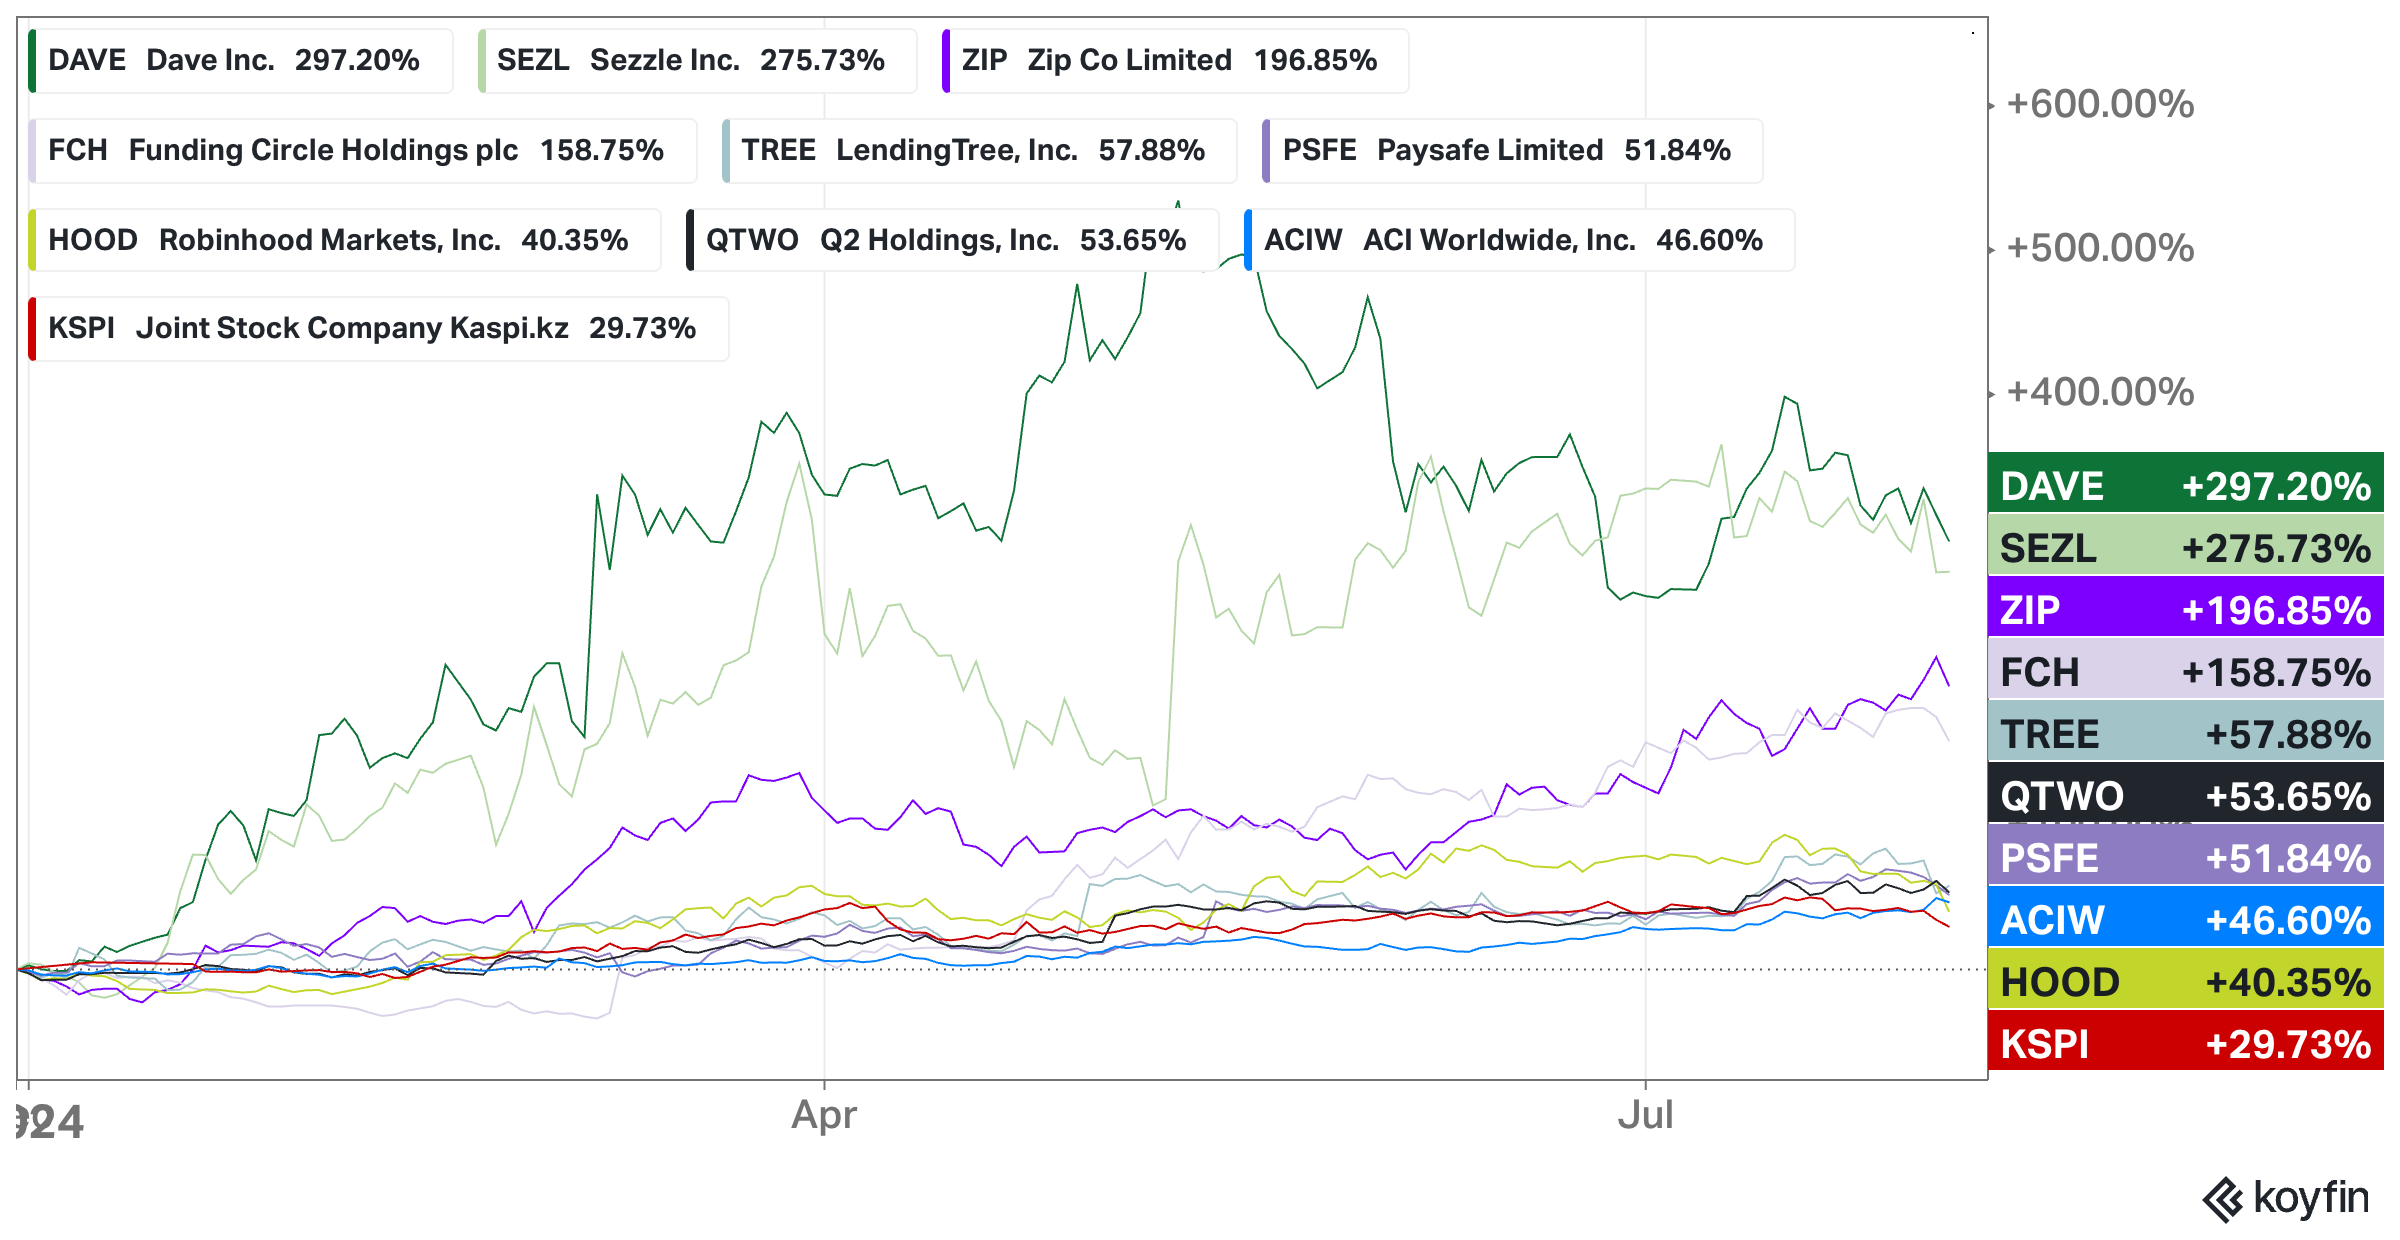The image size is (2400, 1240).
Task: Select the TREE LendingTree legend entry
Action: click(979, 151)
